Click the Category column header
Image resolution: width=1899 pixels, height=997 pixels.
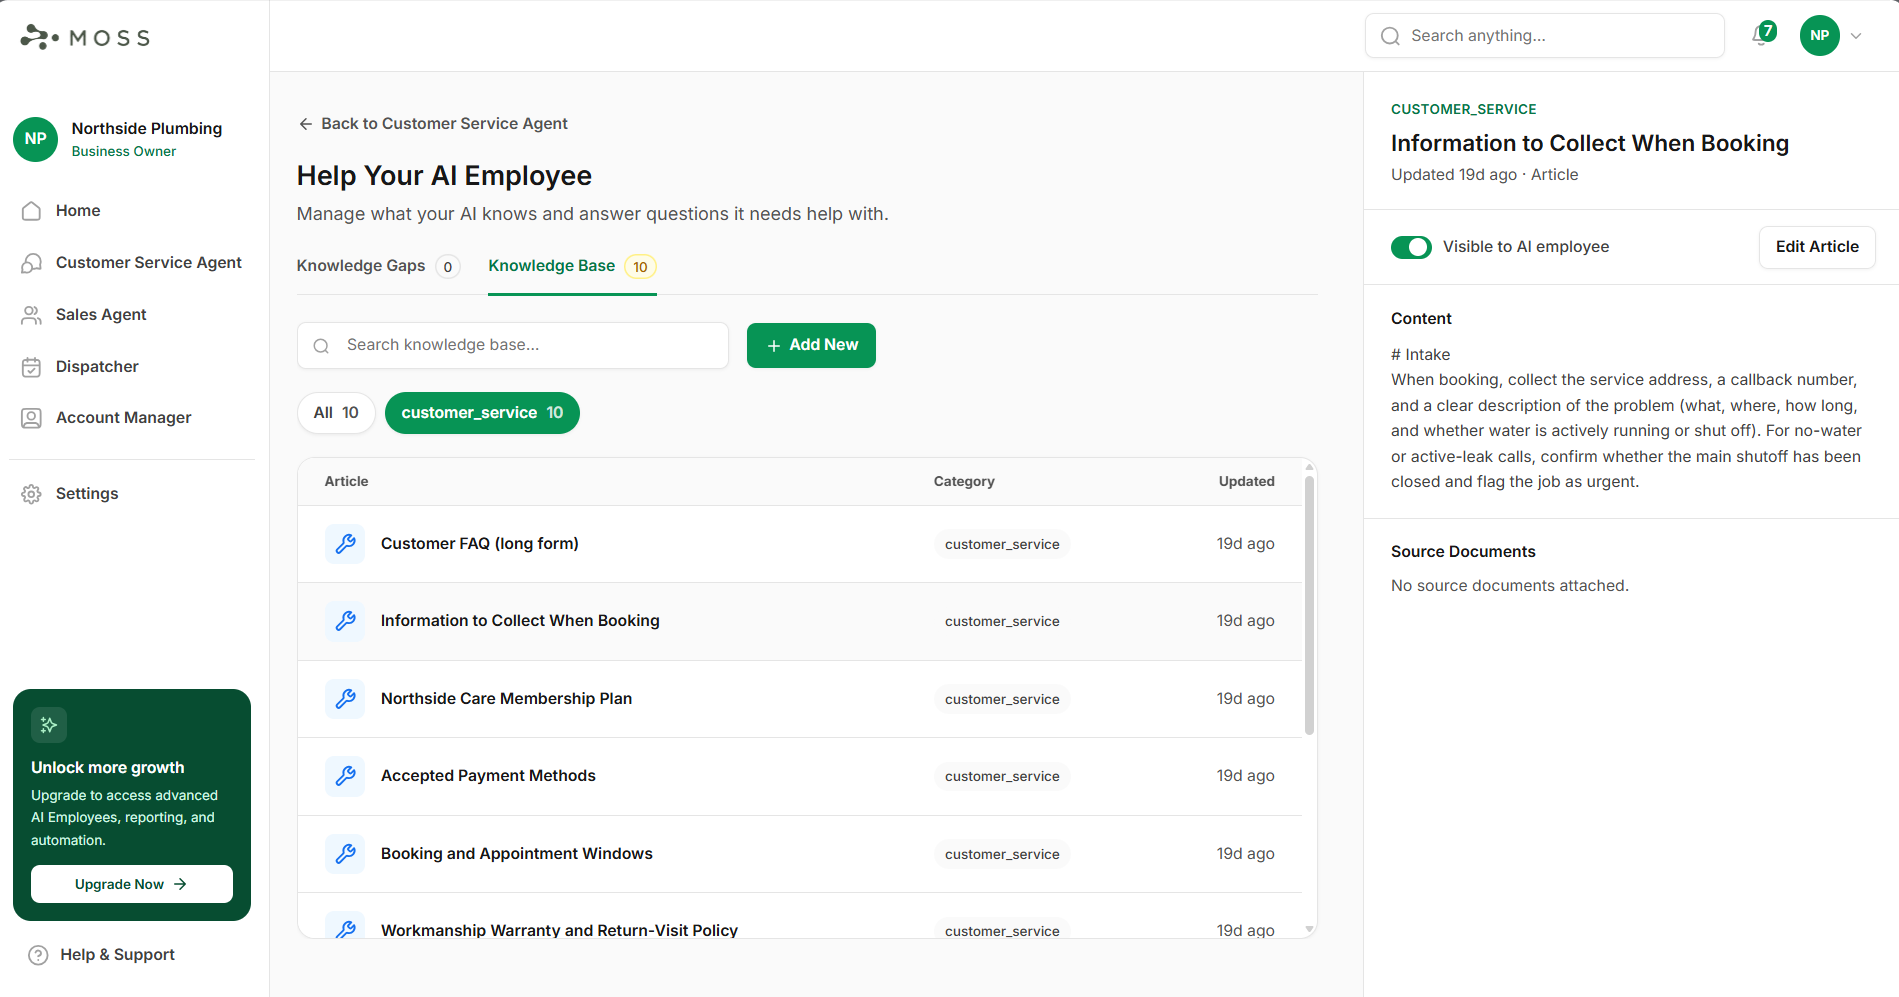tap(964, 482)
